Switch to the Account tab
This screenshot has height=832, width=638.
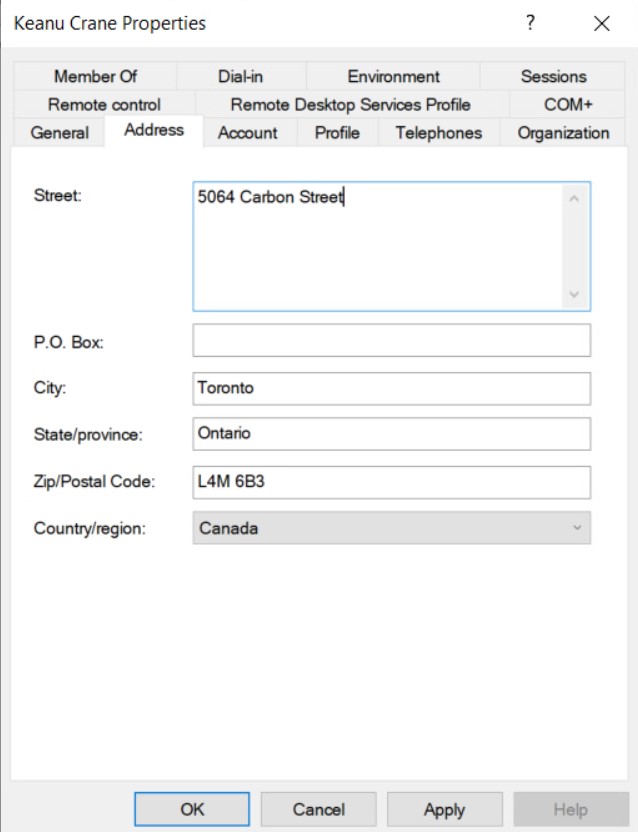[248, 133]
